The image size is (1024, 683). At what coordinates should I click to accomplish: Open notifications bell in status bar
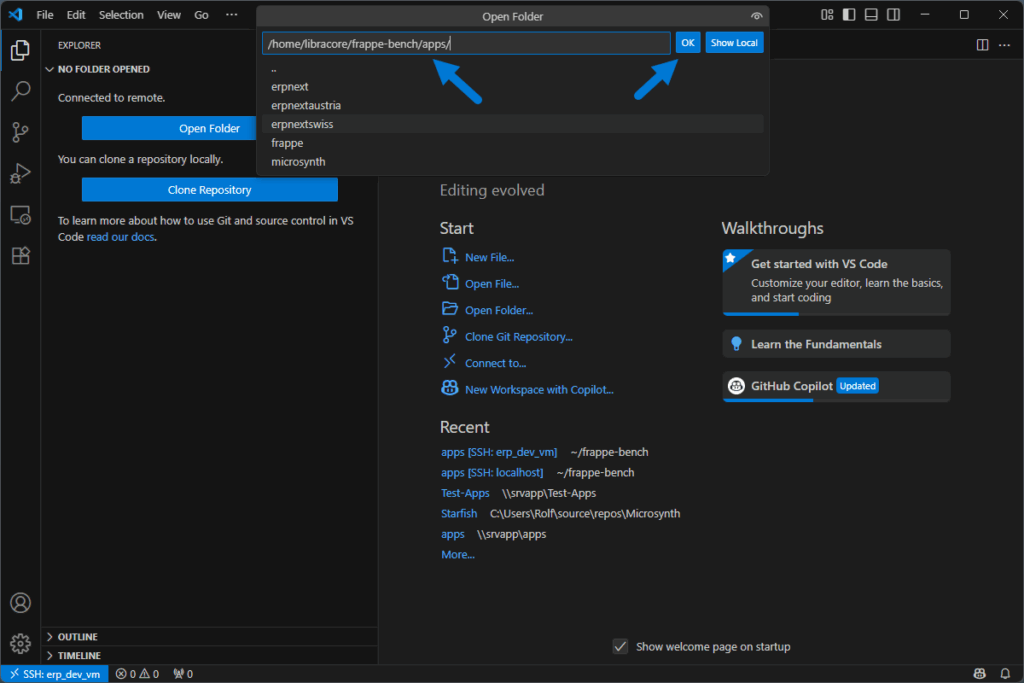tap(1005, 673)
